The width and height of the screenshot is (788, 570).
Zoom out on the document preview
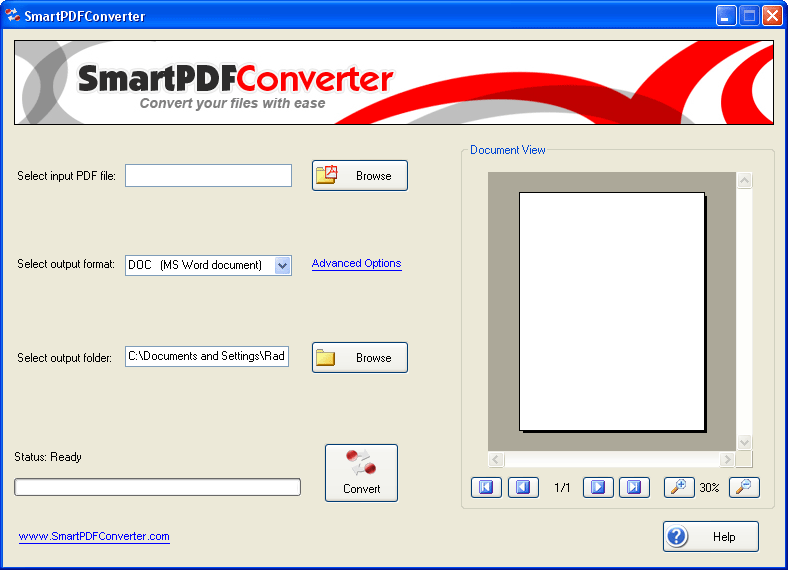[744, 487]
